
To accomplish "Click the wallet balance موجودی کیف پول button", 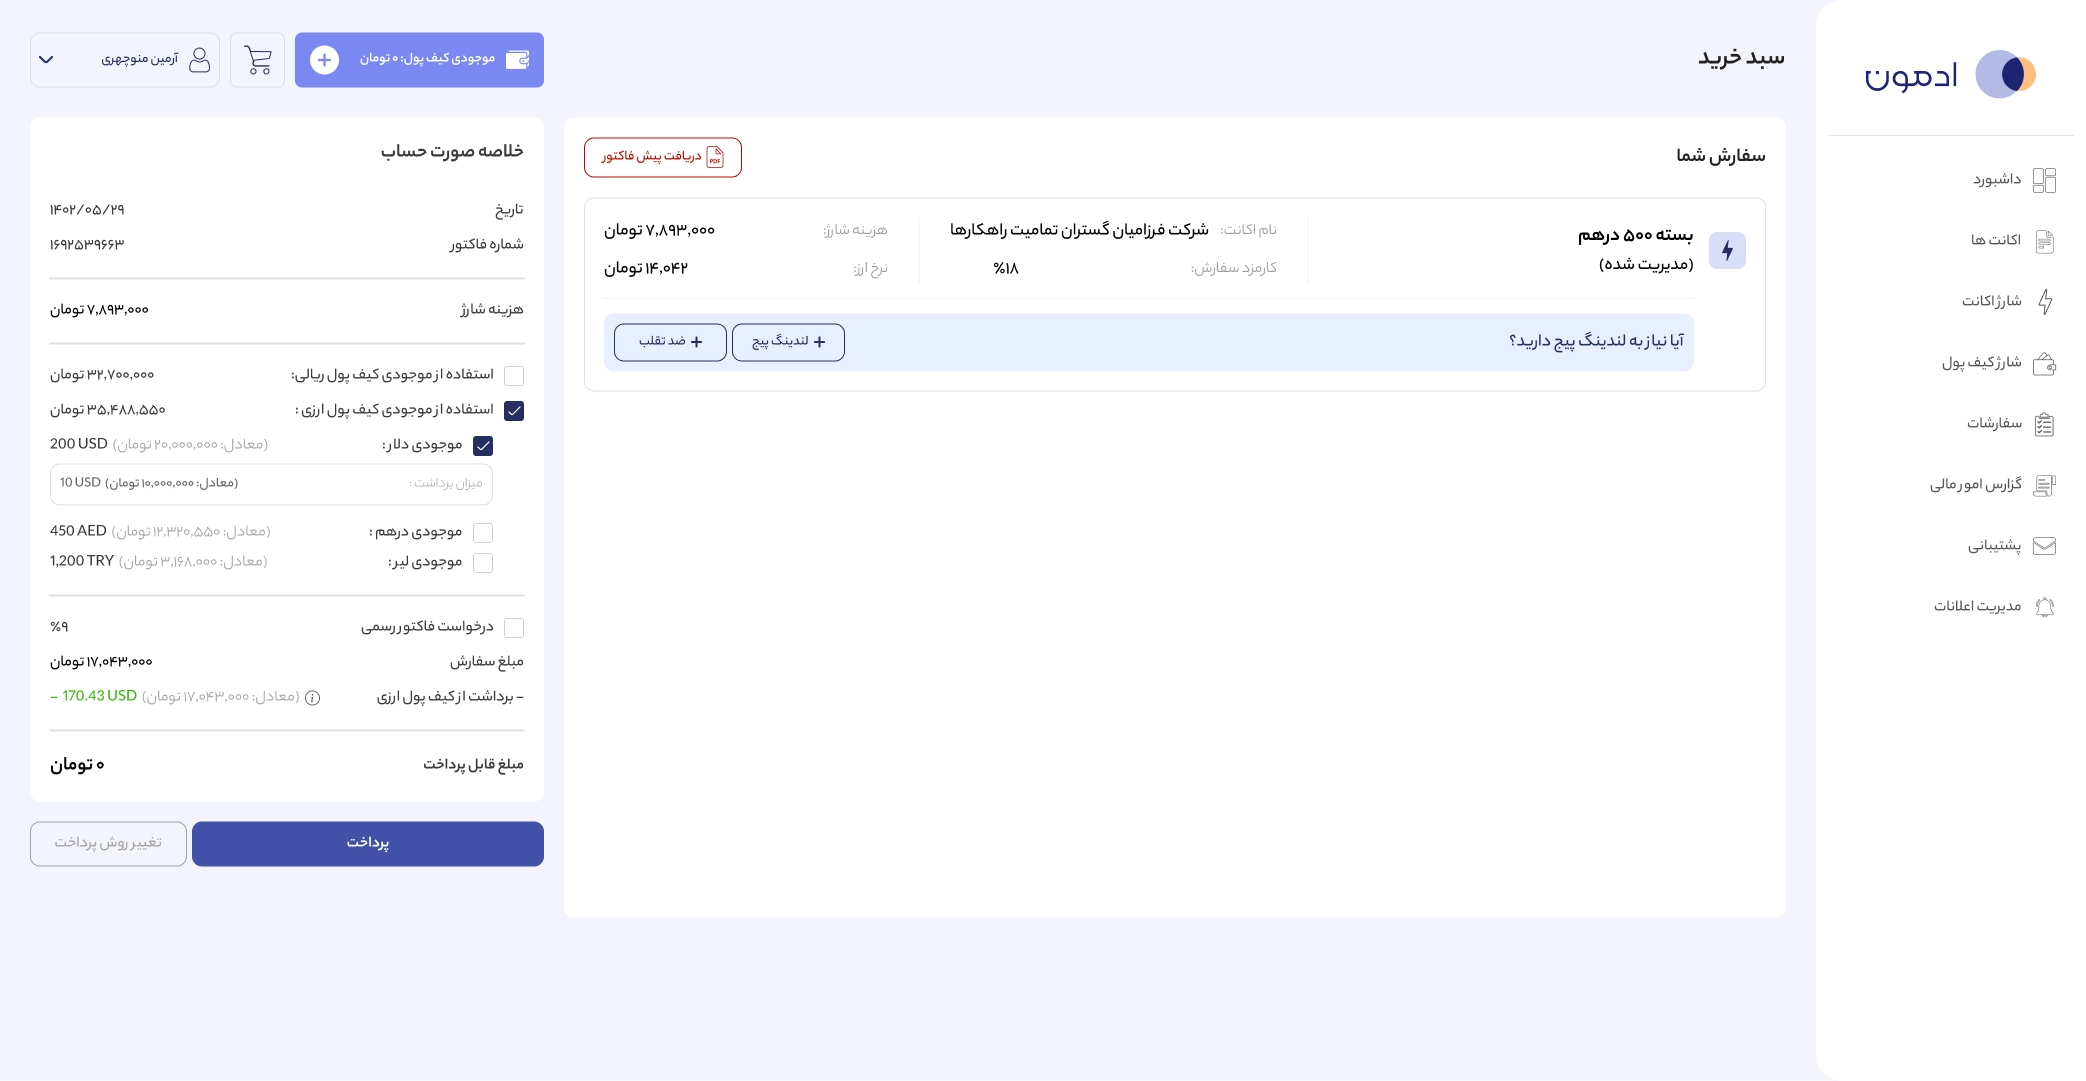I will (419, 60).
